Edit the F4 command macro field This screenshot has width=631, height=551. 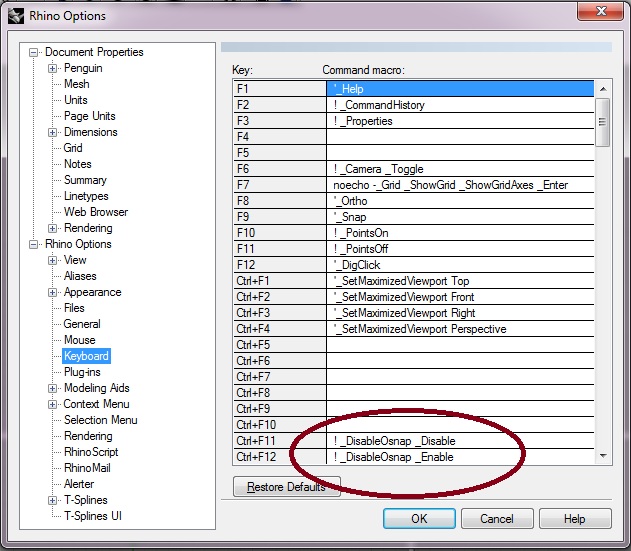pos(460,137)
